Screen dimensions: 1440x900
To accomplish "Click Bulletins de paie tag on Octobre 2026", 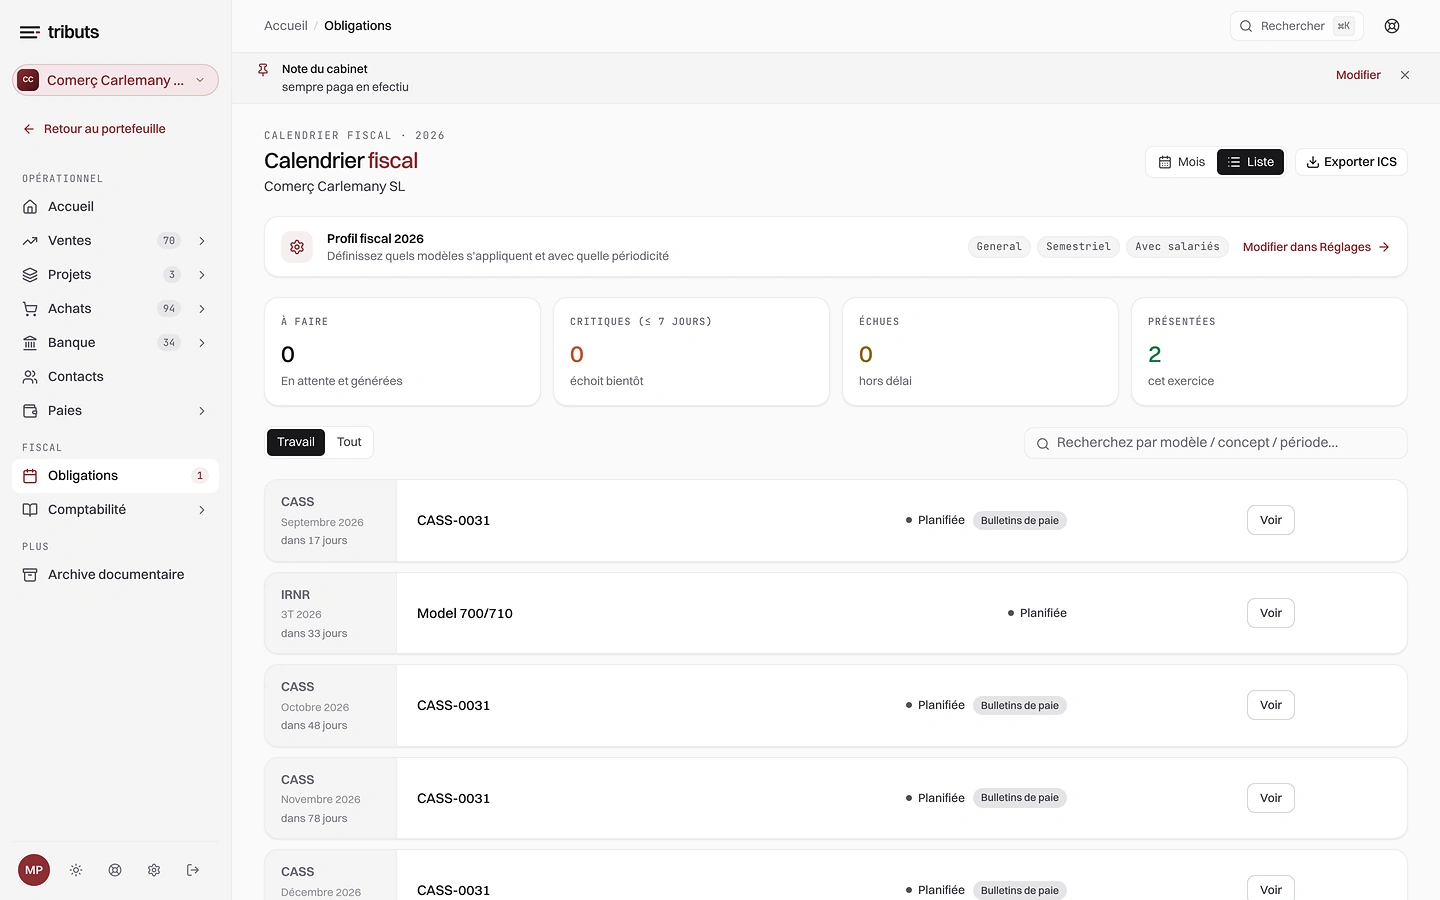I will (x=1020, y=706).
